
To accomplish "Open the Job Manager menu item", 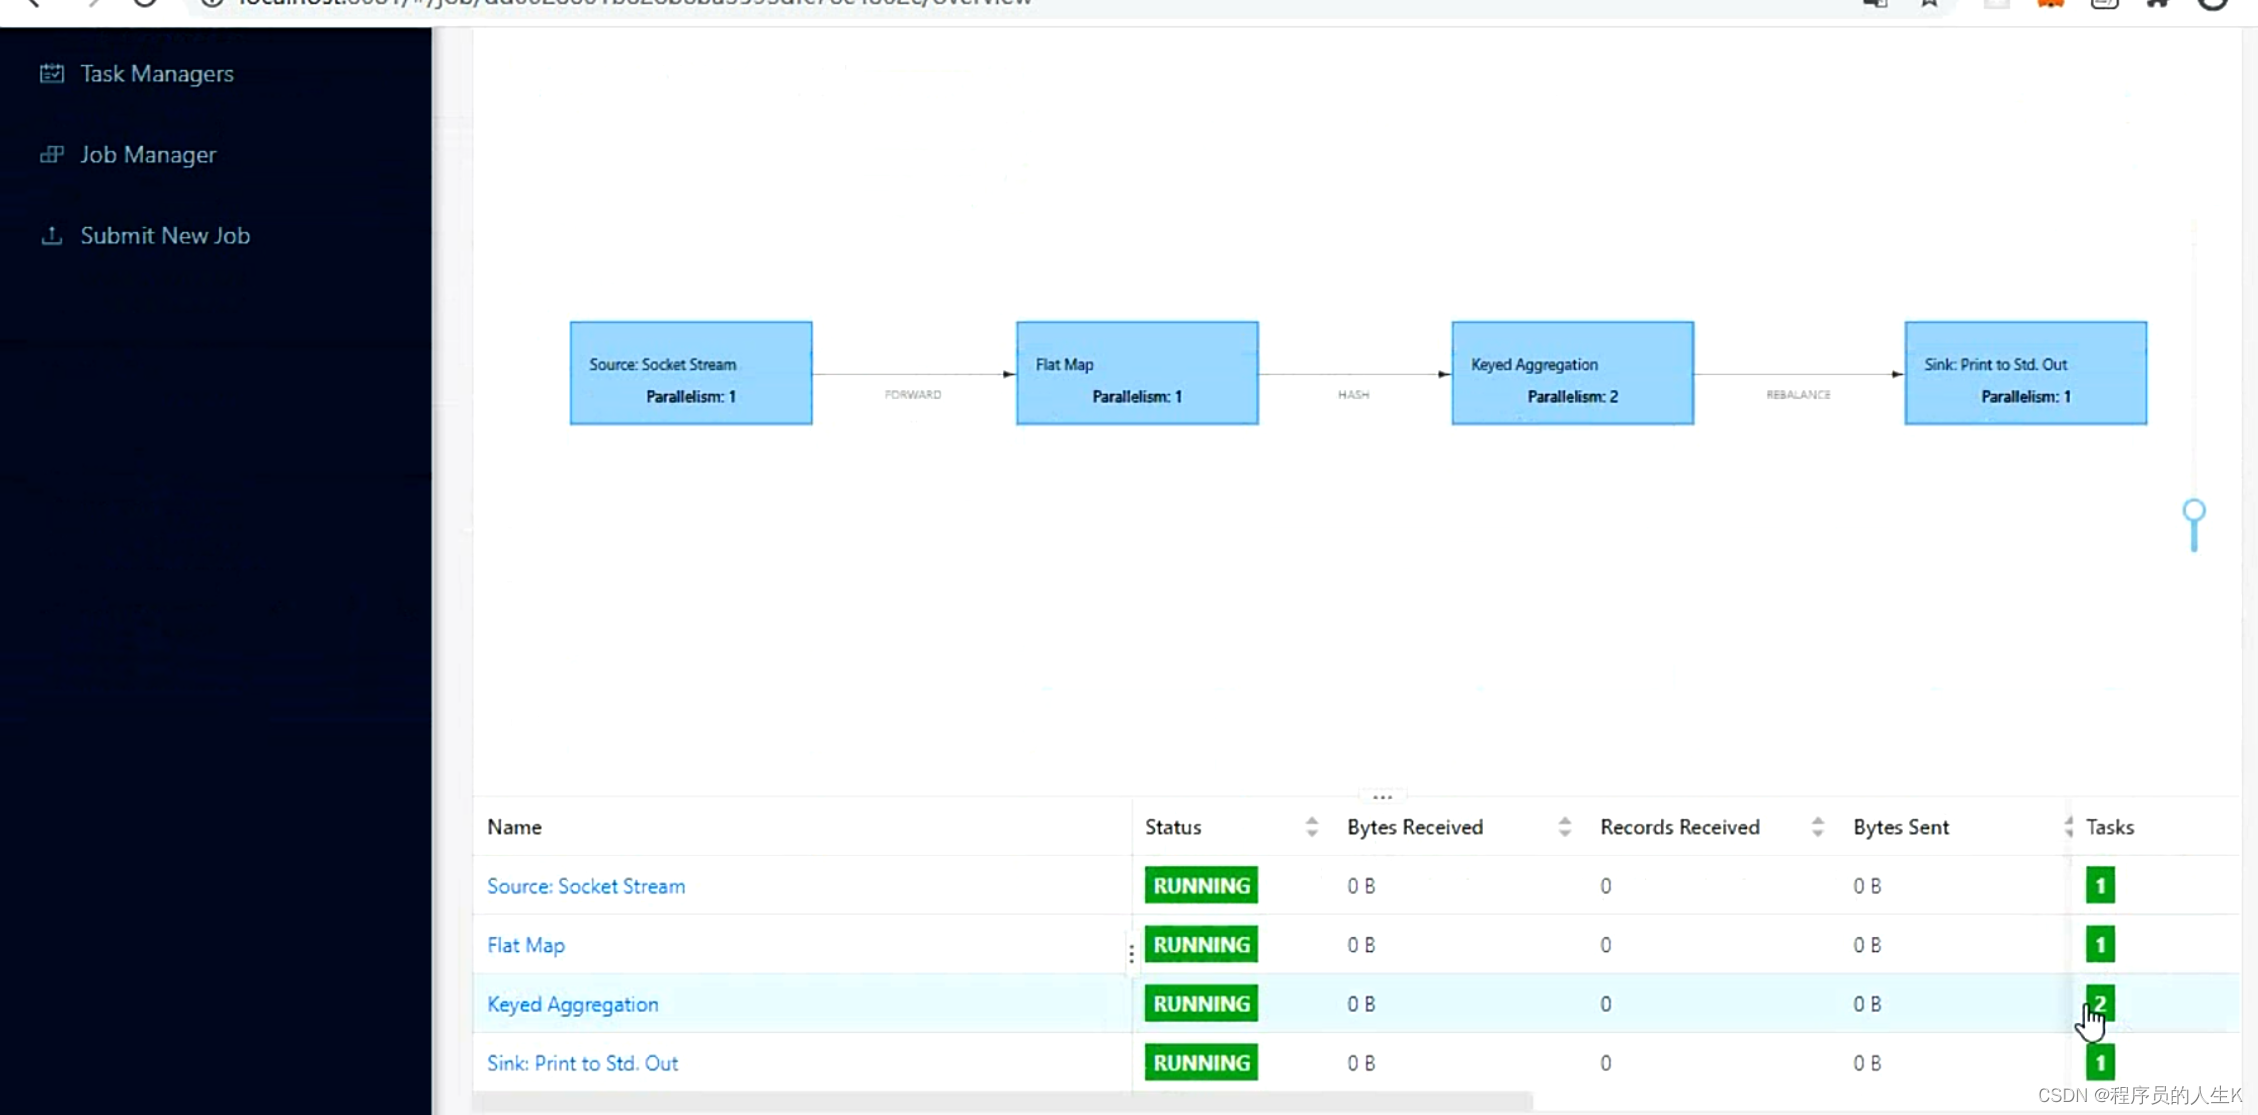I will click(x=148, y=155).
